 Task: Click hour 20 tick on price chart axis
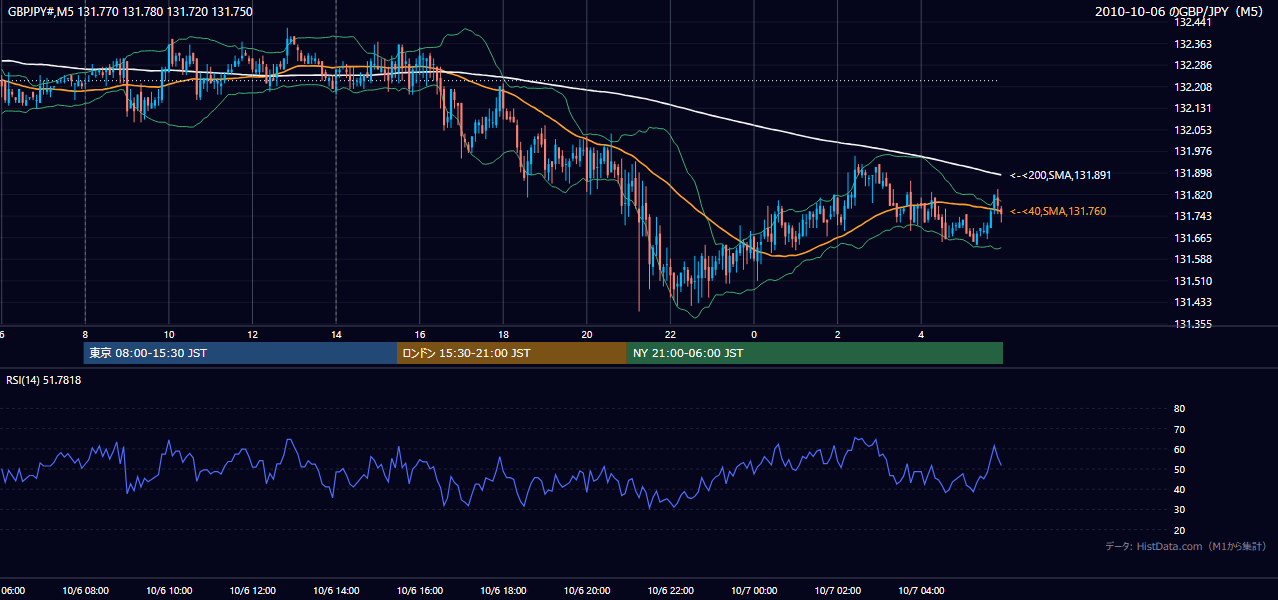tap(587, 334)
